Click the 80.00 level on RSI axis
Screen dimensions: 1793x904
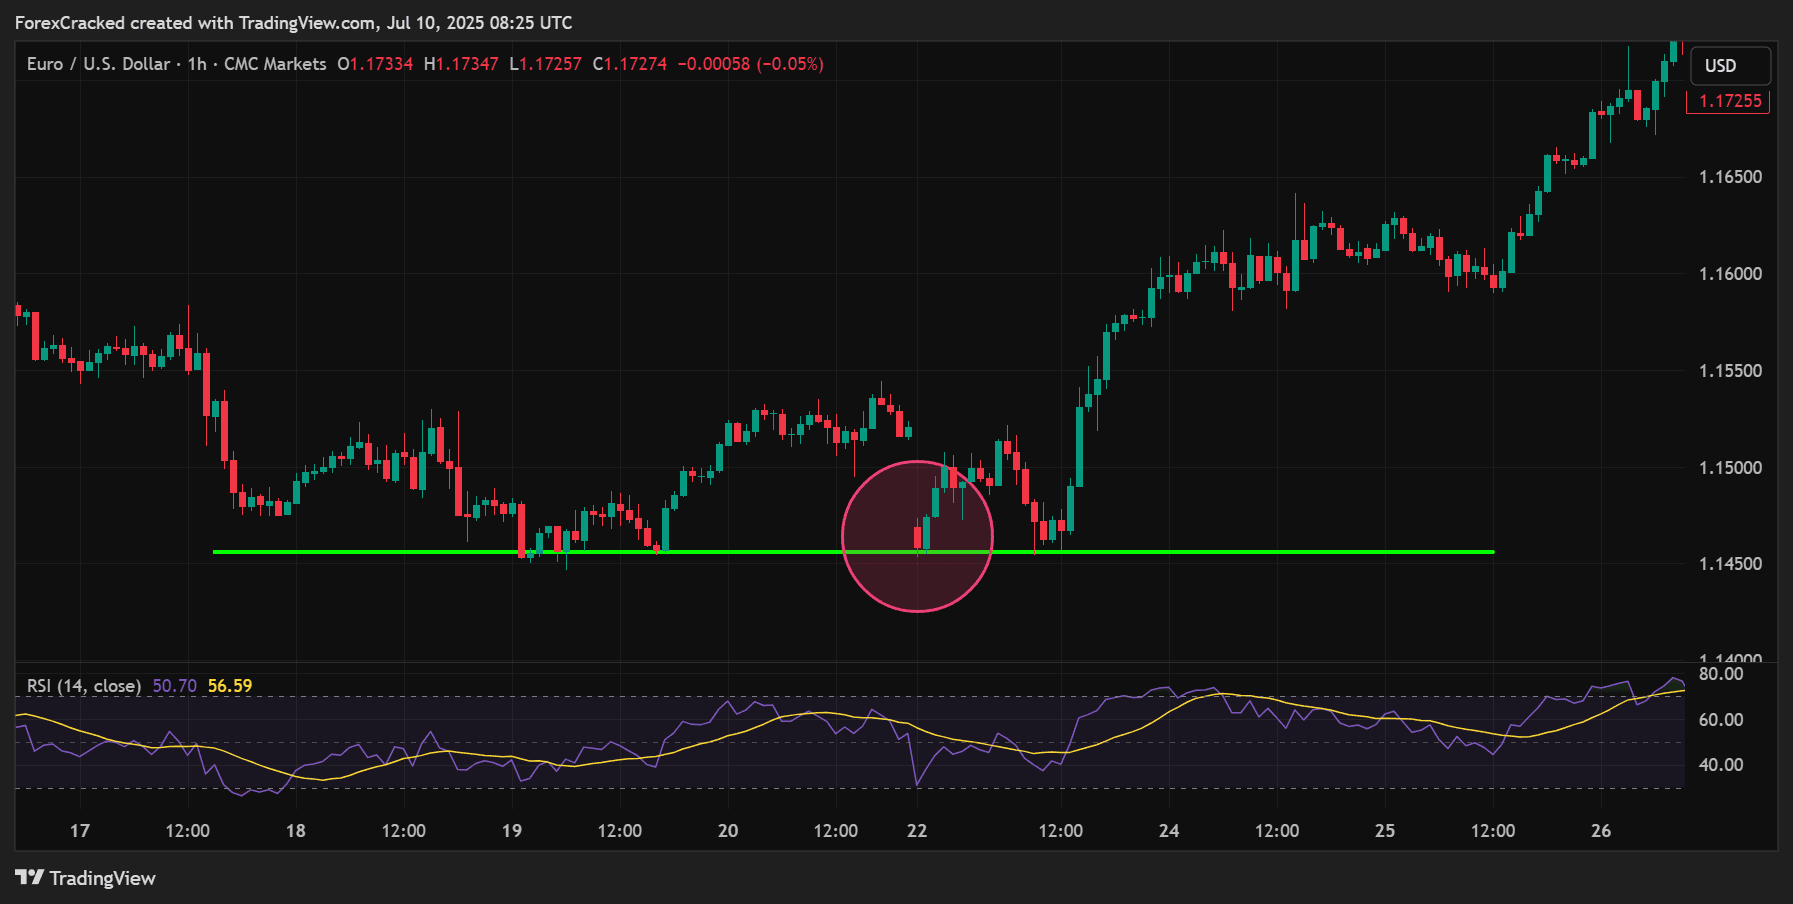(x=1720, y=674)
